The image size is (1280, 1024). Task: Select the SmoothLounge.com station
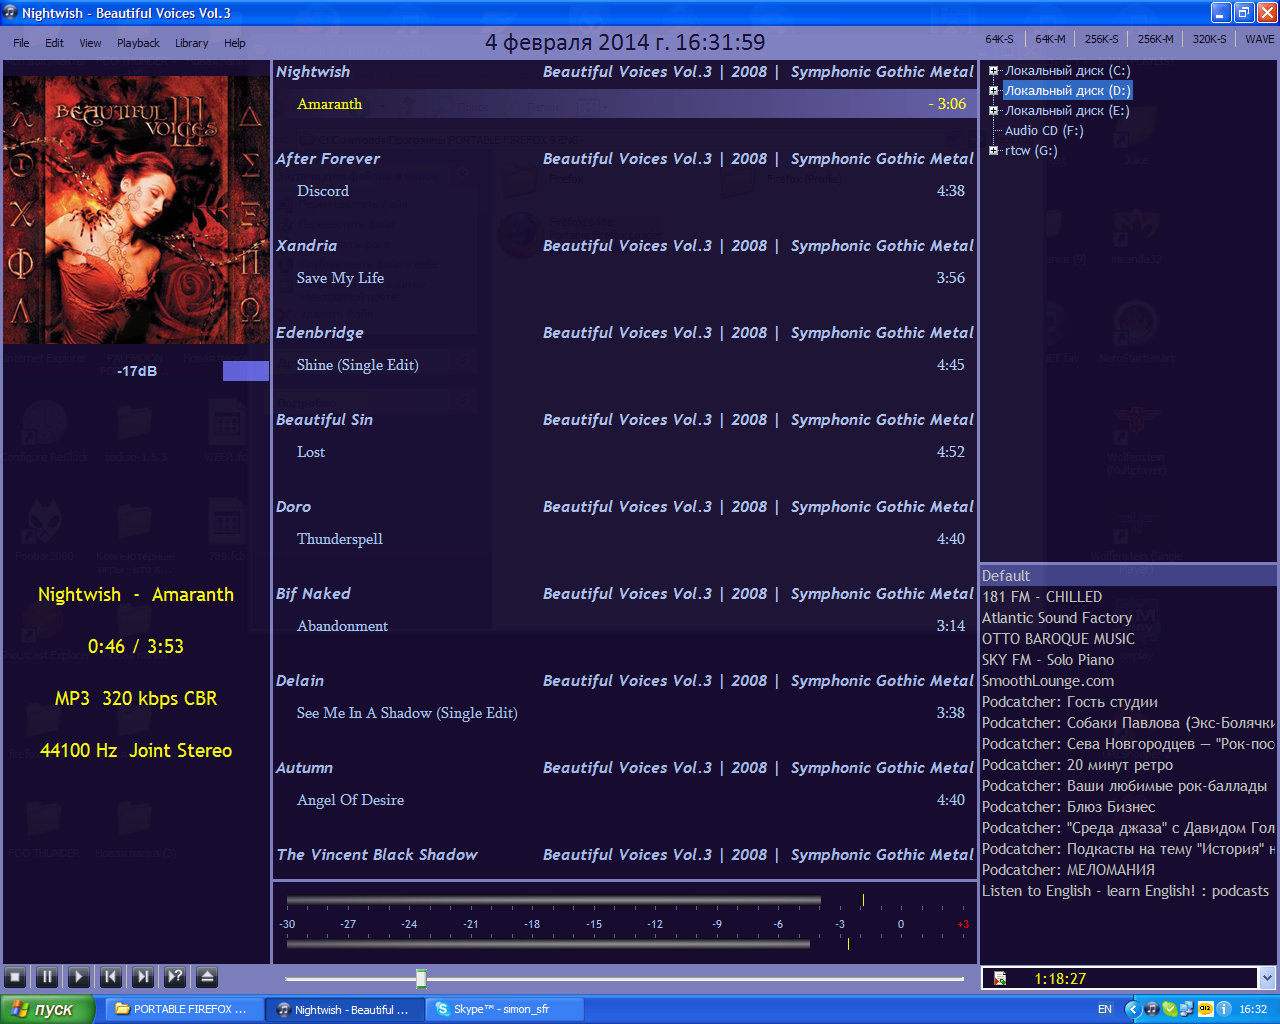1128,681
